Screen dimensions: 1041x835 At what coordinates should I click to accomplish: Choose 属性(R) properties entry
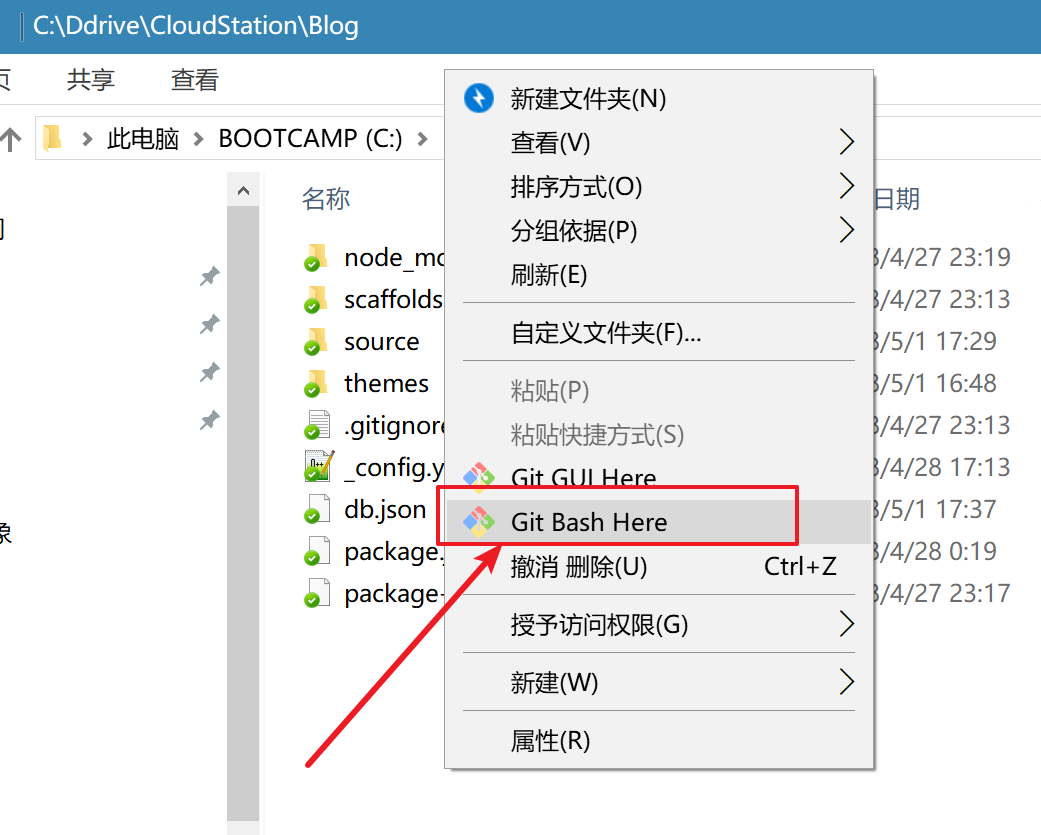658,740
